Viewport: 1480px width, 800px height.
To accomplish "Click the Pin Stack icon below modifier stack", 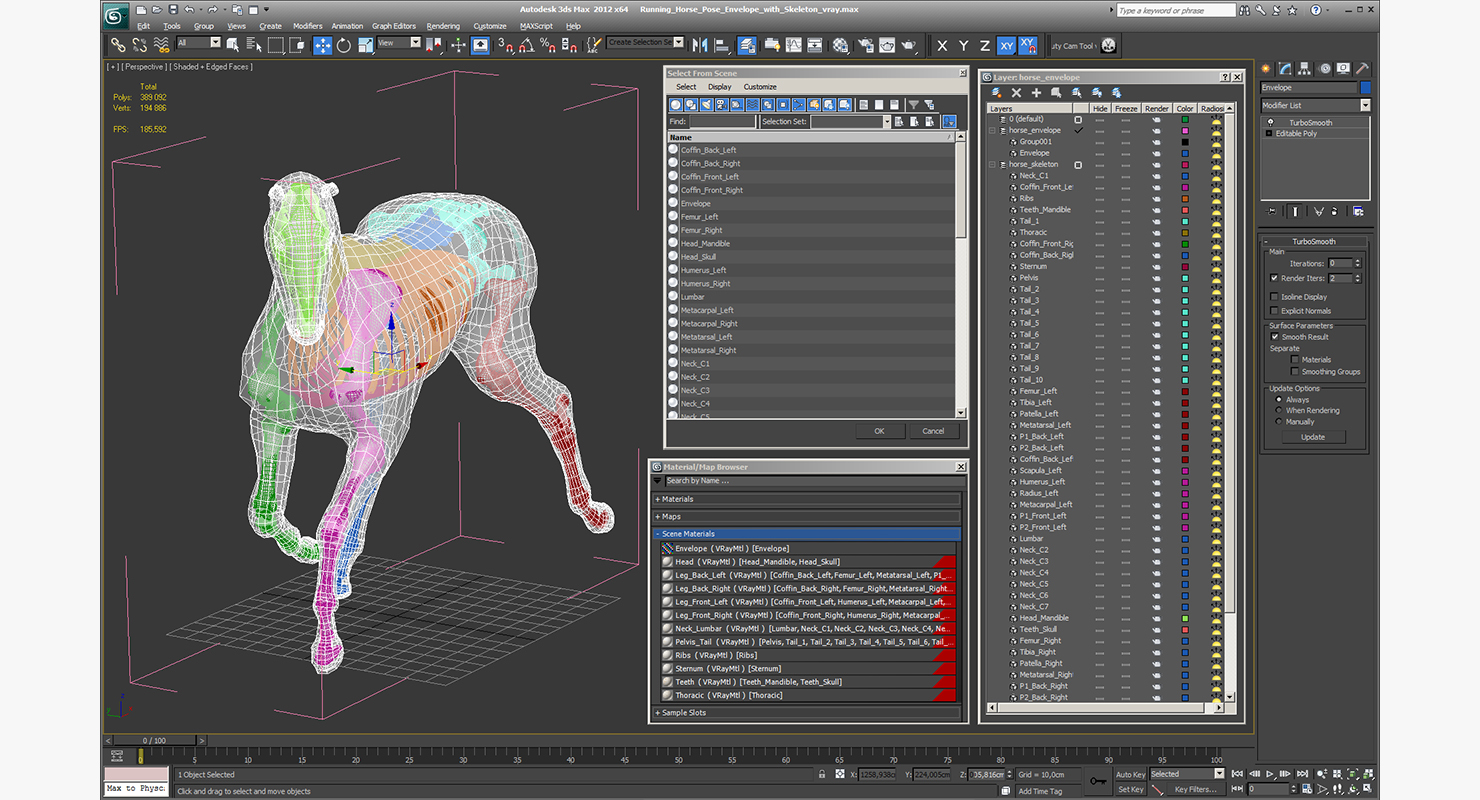I will pyautogui.click(x=1272, y=211).
